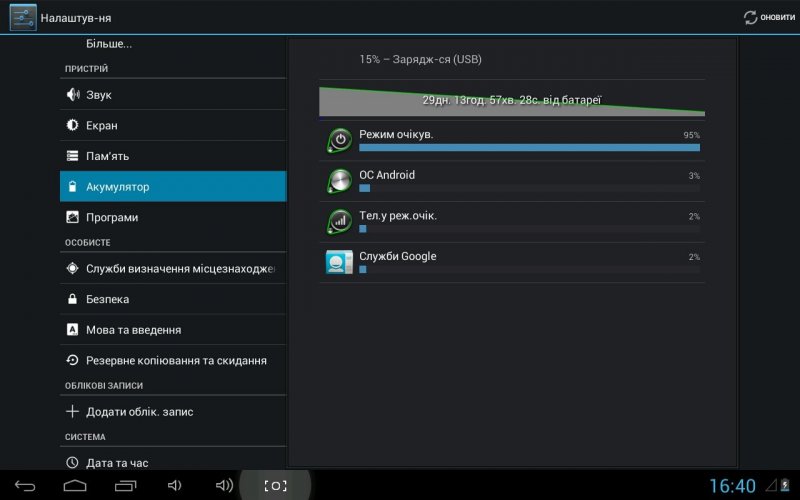Open Пам'ять storage settings
Image resolution: width=800 pixels, height=500 pixels.
(x=173, y=156)
